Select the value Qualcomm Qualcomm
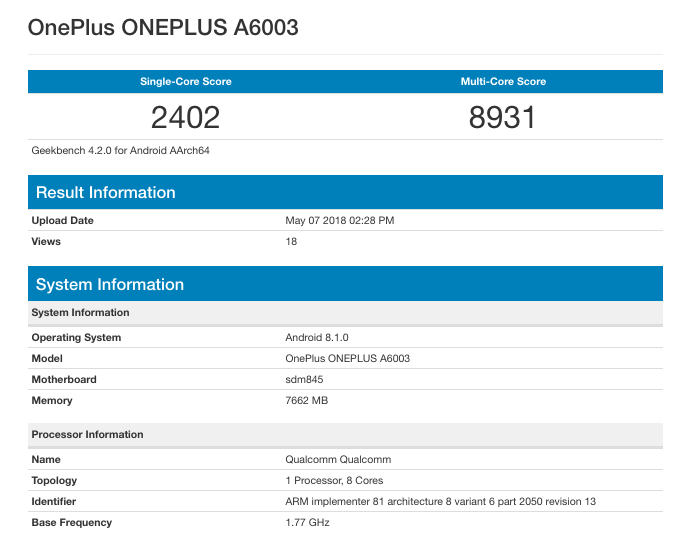This screenshot has width=692, height=539. (x=338, y=459)
